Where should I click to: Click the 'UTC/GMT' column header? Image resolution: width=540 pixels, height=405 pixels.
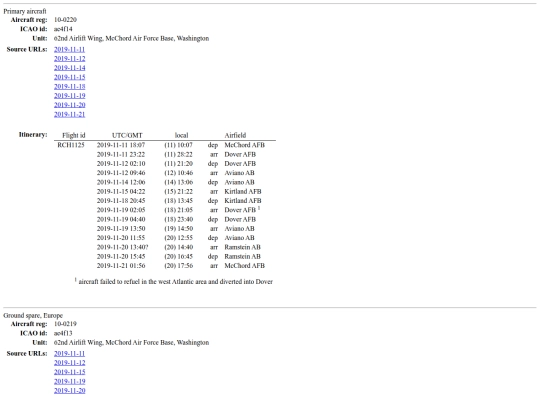click(127, 135)
